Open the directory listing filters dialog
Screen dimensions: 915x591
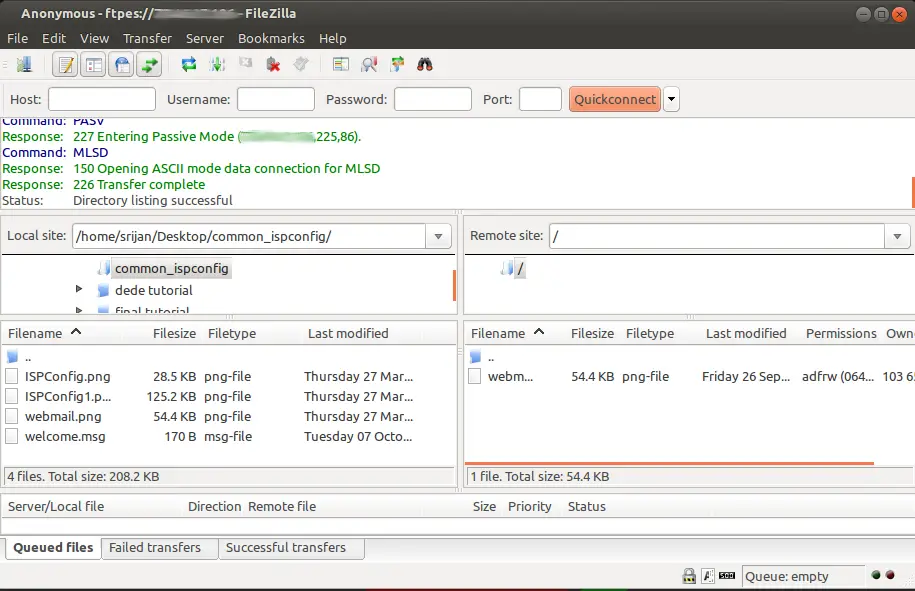pos(341,65)
